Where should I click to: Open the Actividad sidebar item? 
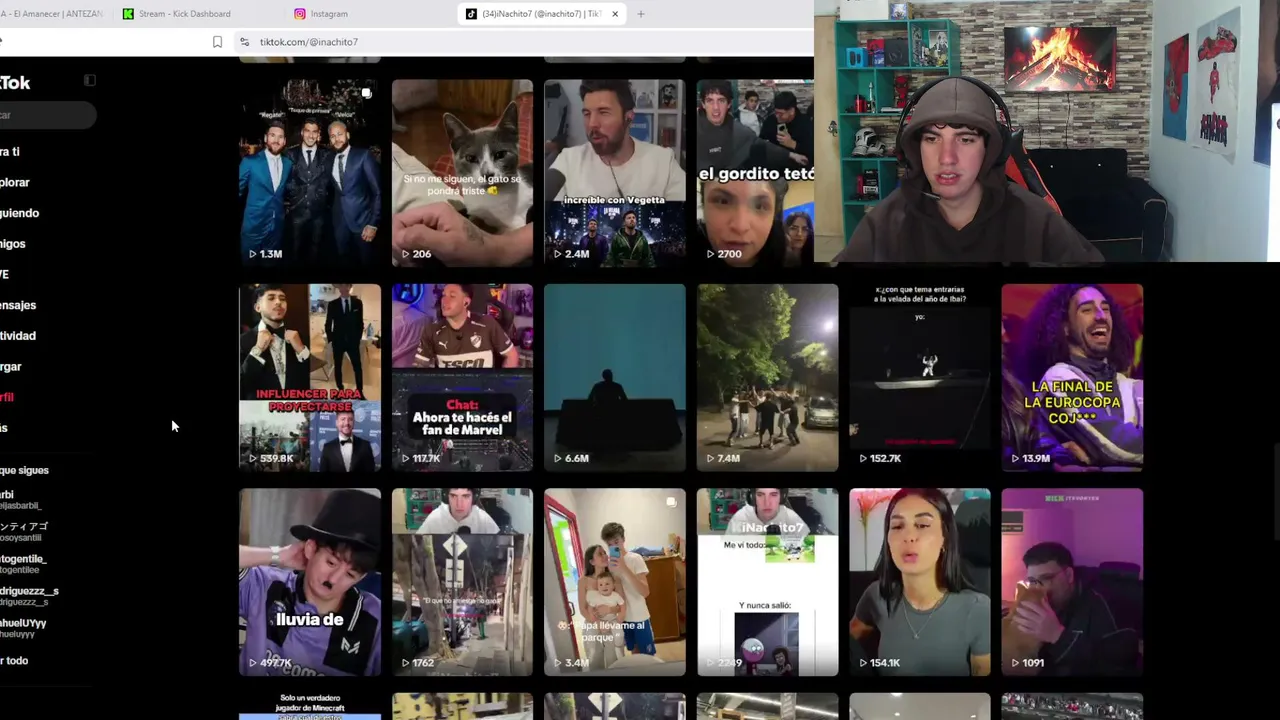click(18, 336)
